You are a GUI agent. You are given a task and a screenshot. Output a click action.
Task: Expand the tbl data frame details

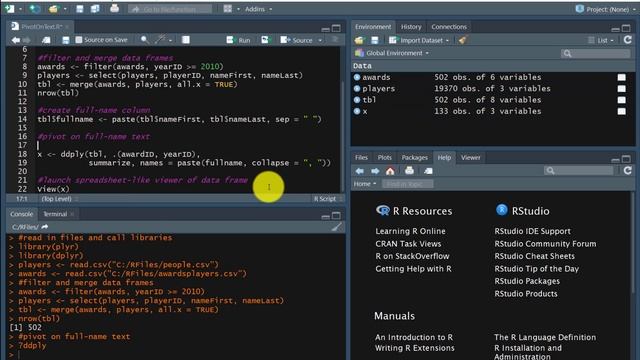tap(357, 100)
